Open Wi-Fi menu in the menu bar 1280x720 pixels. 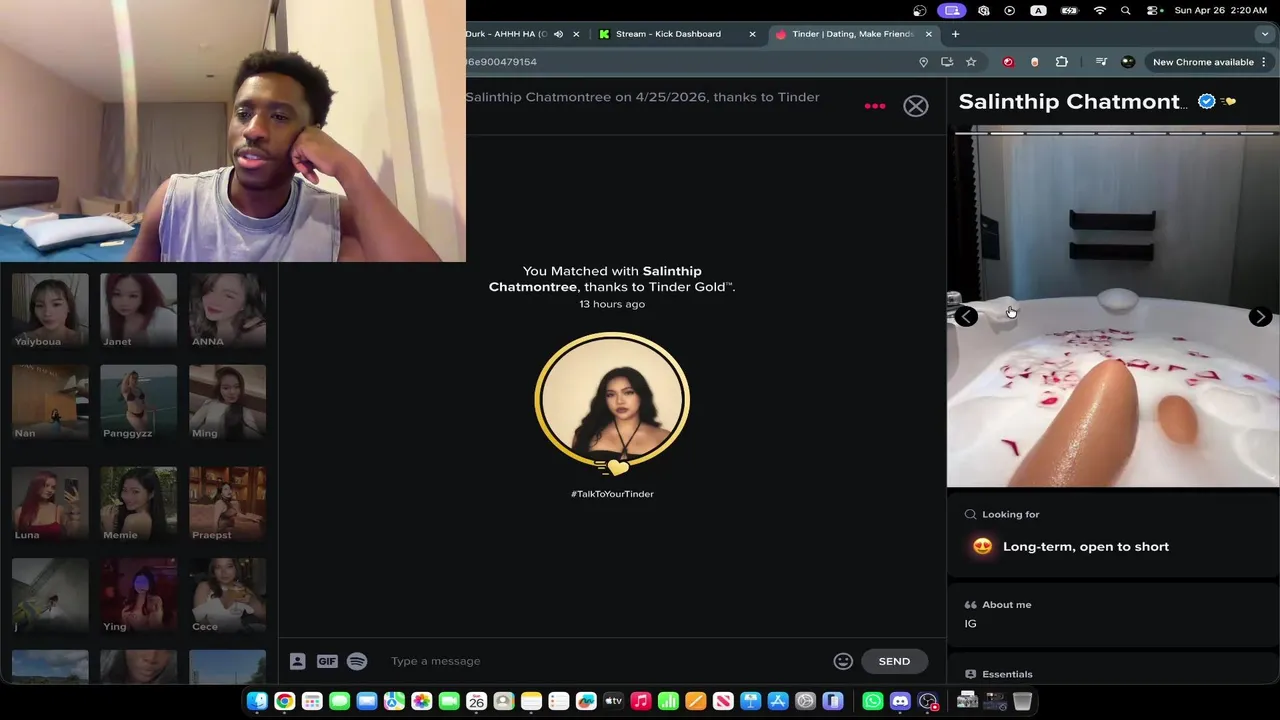click(x=1100, y=10)
